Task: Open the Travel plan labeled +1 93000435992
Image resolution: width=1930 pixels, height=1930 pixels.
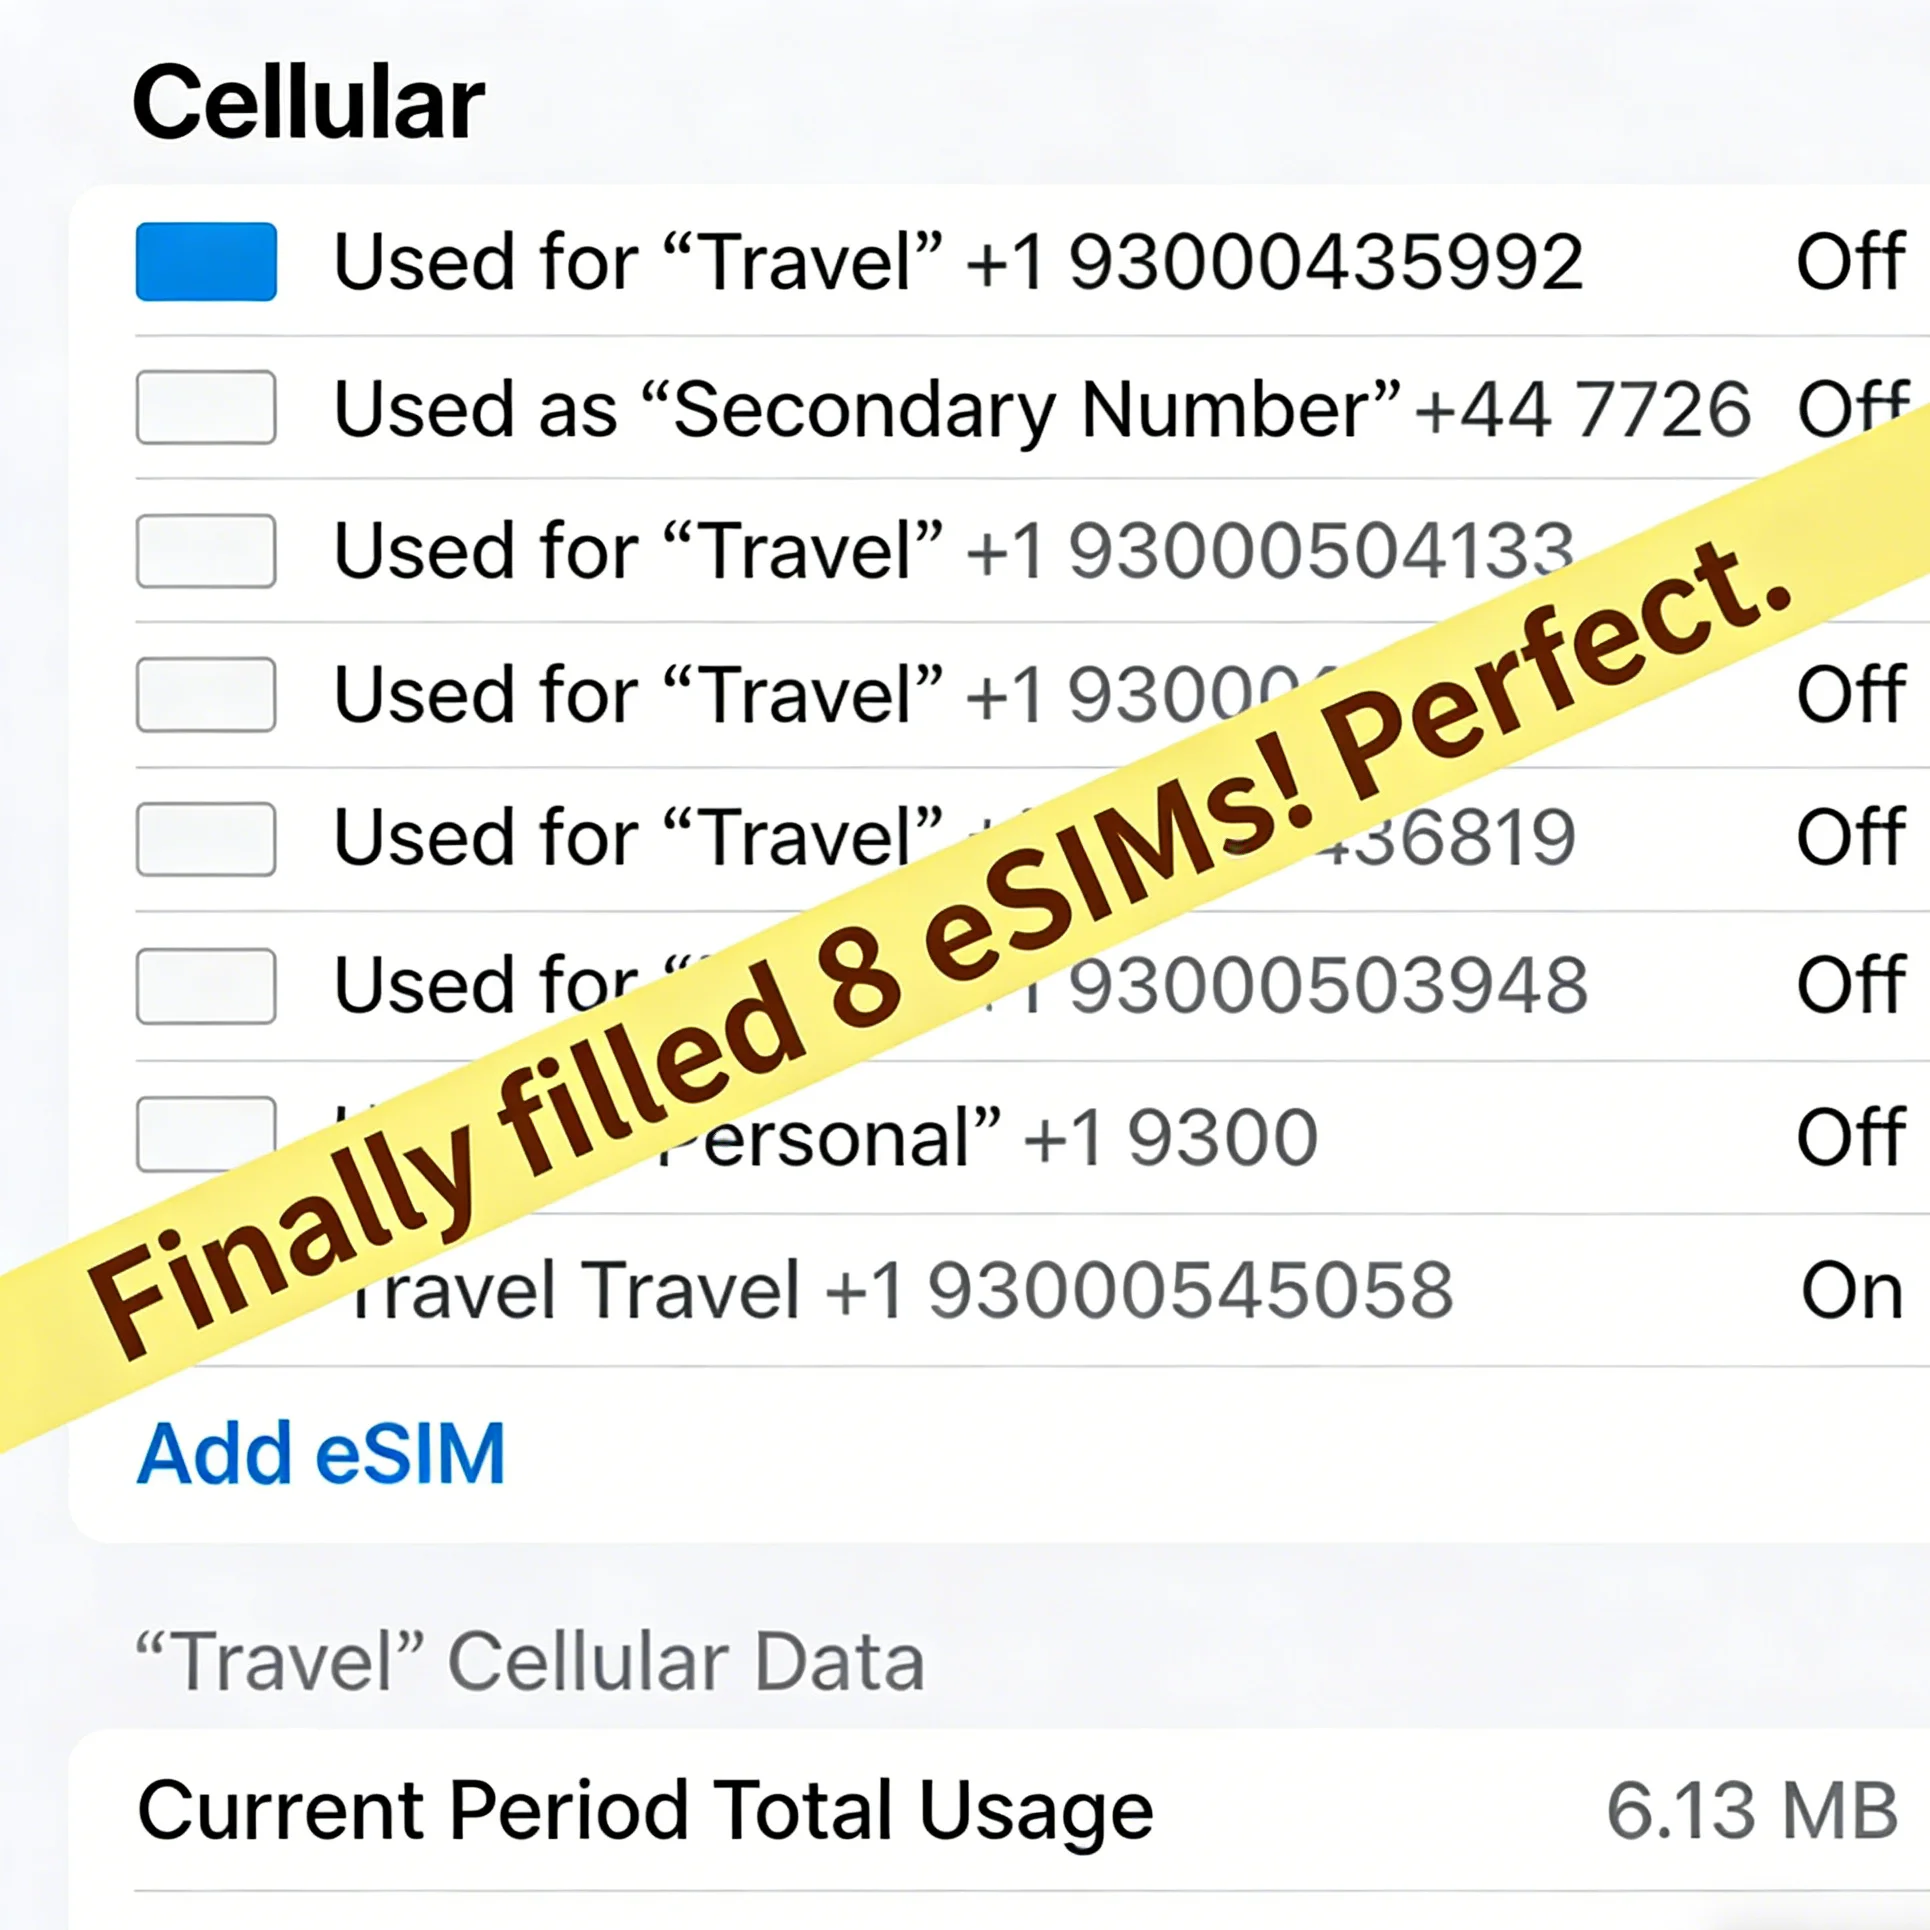Action: tap(957, 262)
